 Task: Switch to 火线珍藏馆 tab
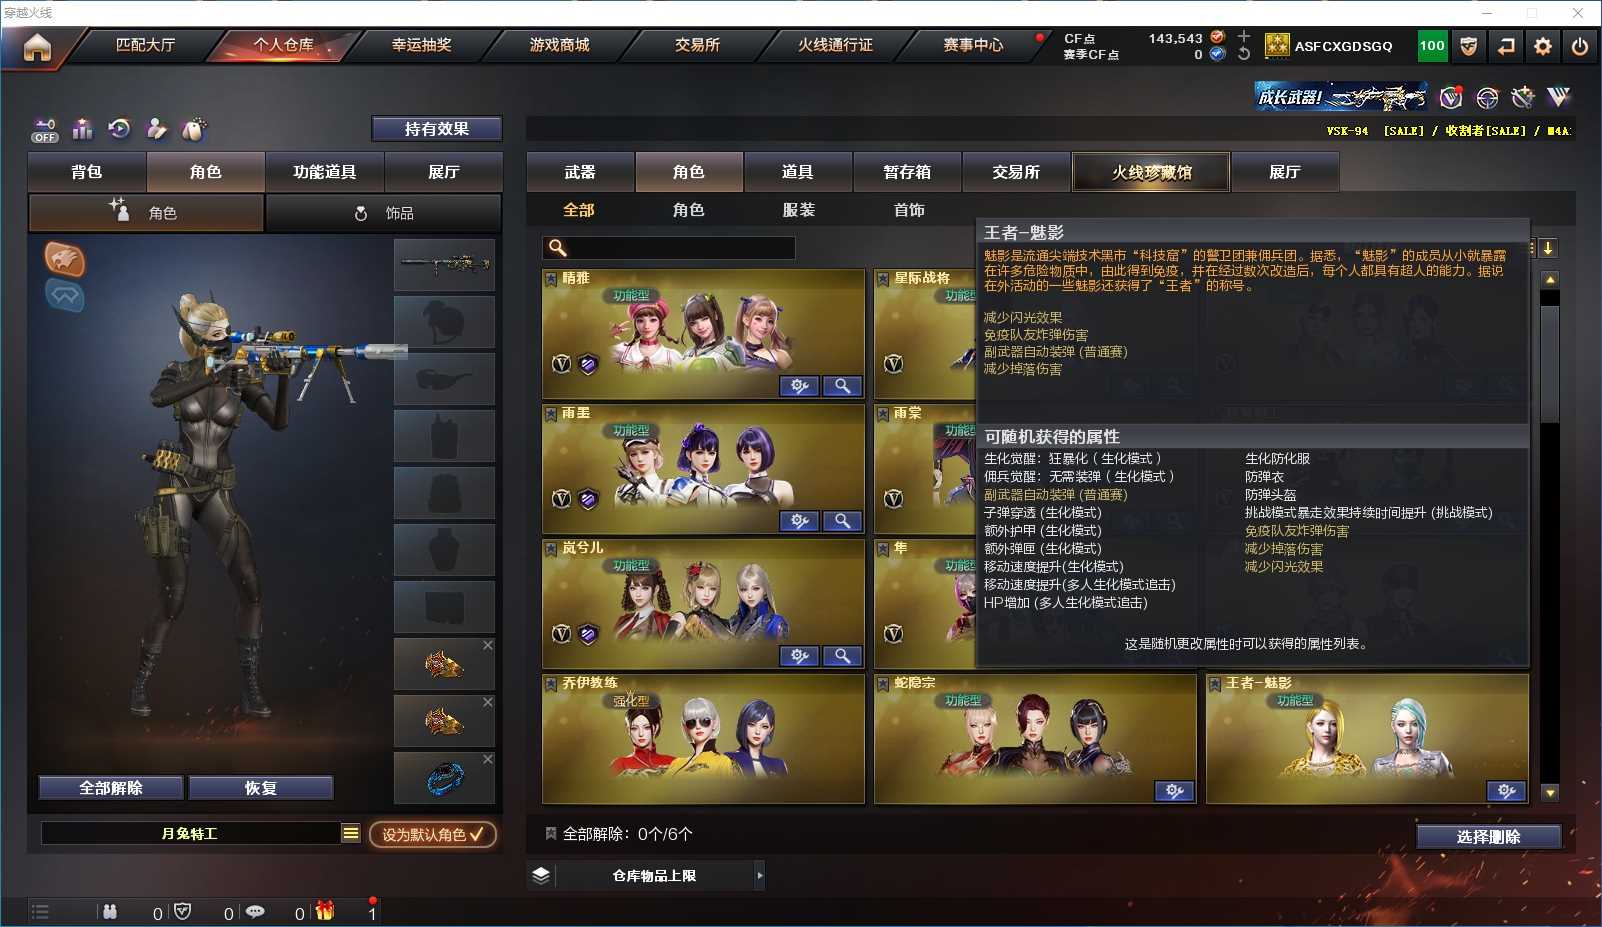[x=1151, y=172]
